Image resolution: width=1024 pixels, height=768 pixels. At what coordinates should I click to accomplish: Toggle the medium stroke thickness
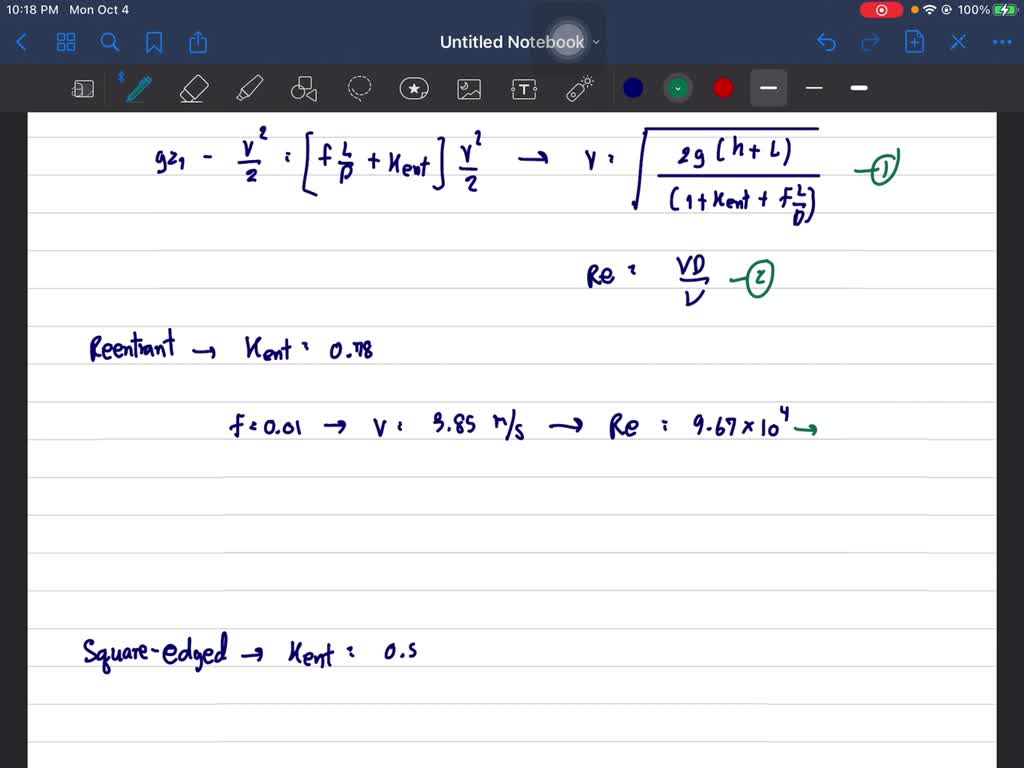click(x=813, y=88)
